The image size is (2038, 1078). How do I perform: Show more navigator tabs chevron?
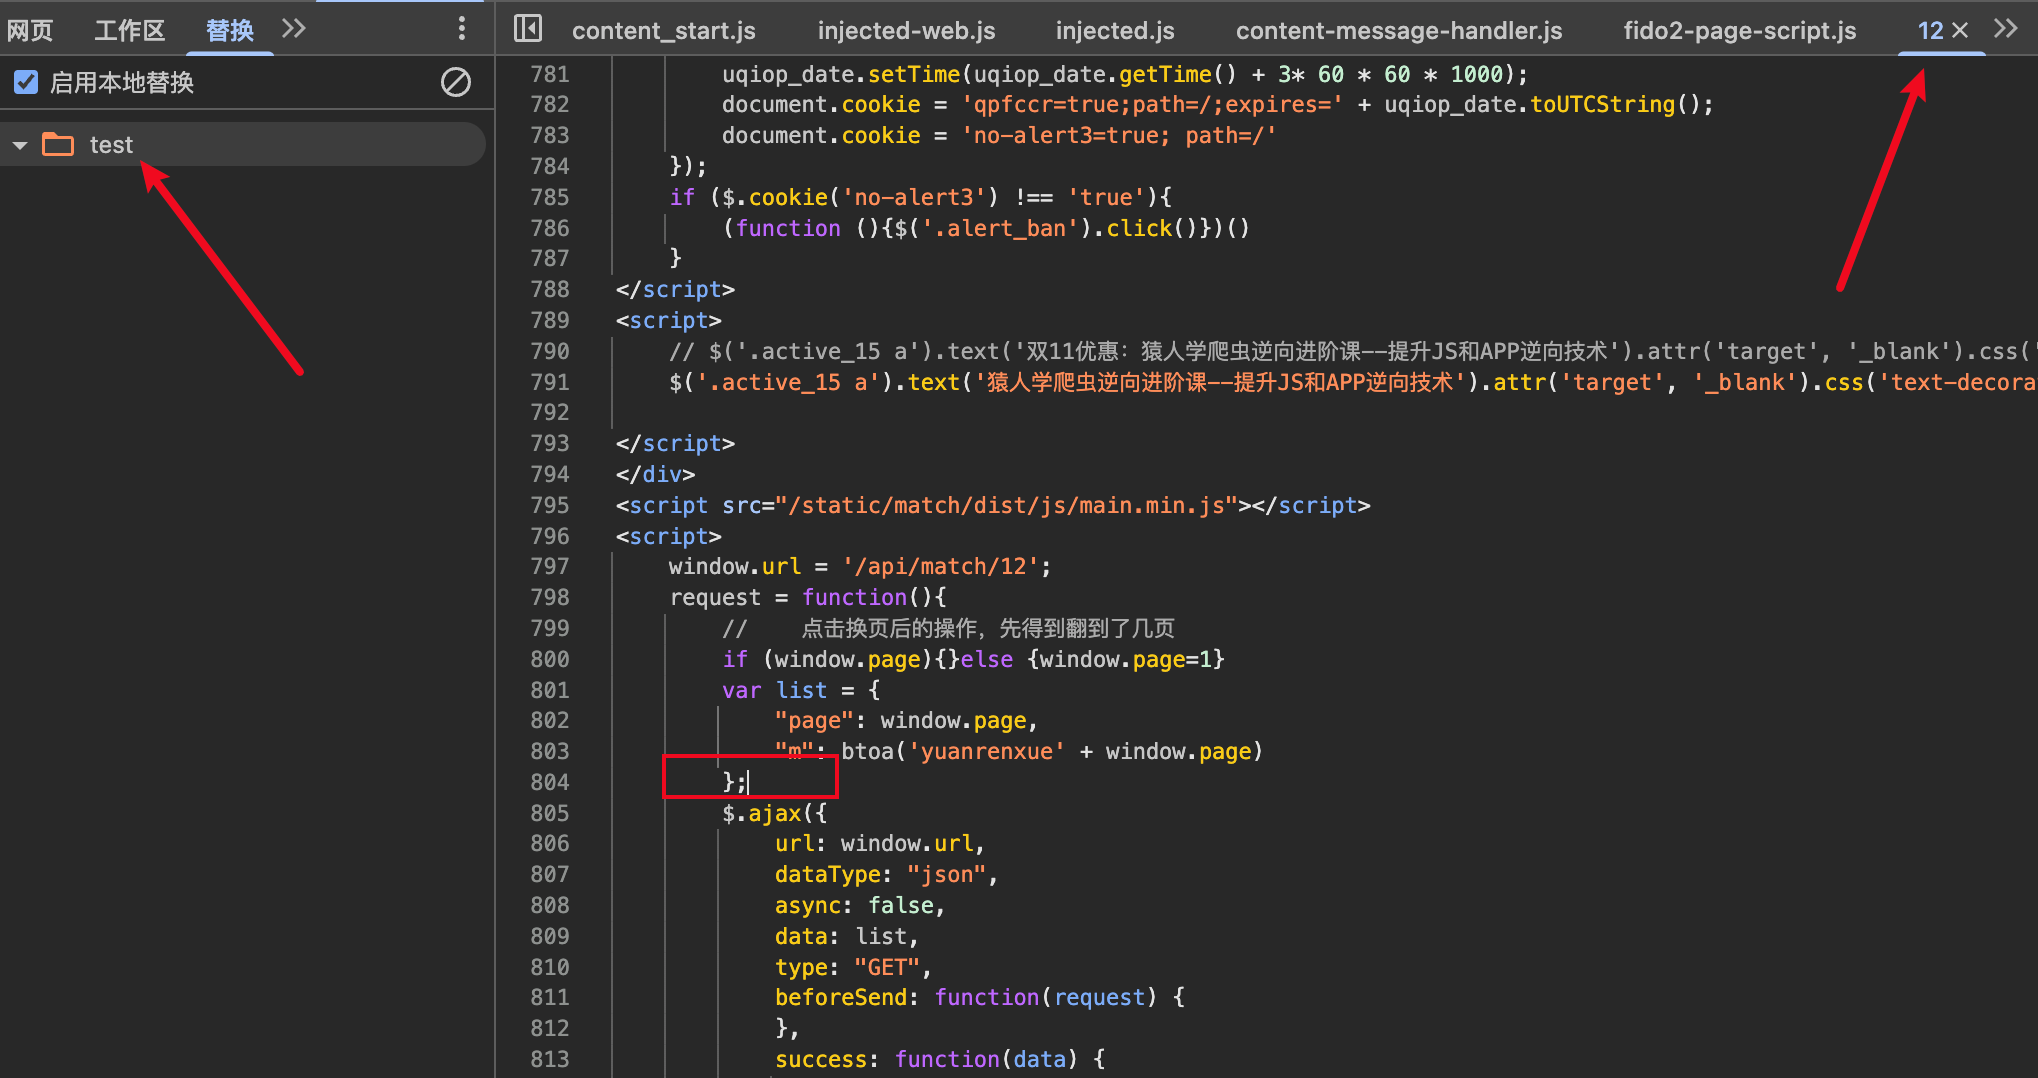293,29
